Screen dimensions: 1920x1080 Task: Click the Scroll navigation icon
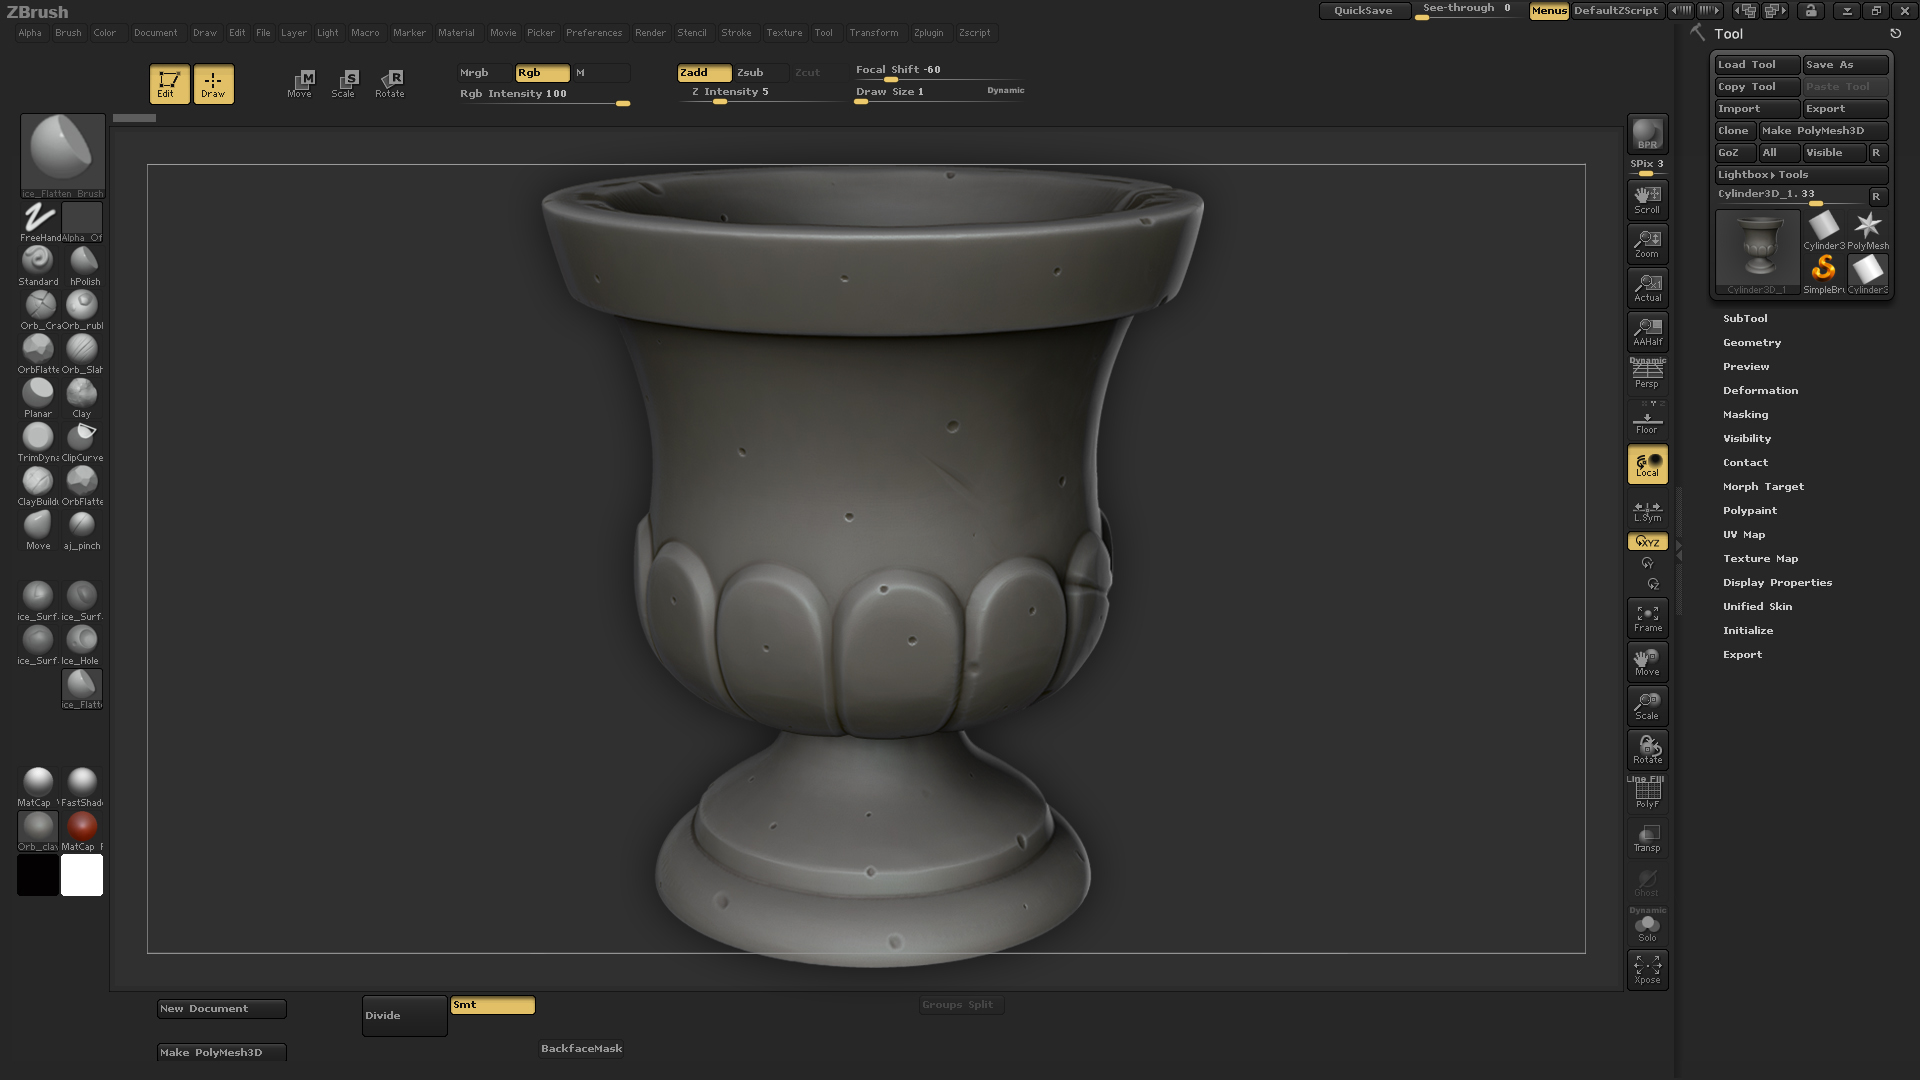pos(1647,197)
